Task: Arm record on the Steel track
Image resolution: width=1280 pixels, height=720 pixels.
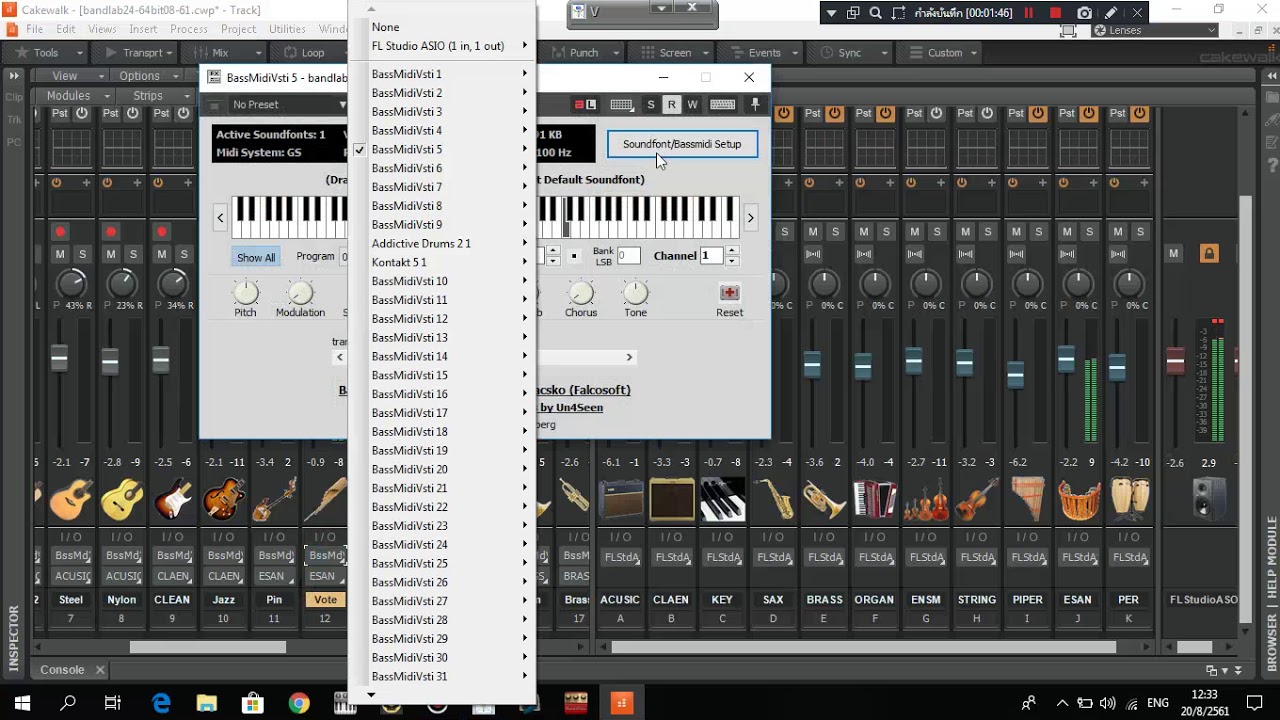Action: (x=60, y=232)
